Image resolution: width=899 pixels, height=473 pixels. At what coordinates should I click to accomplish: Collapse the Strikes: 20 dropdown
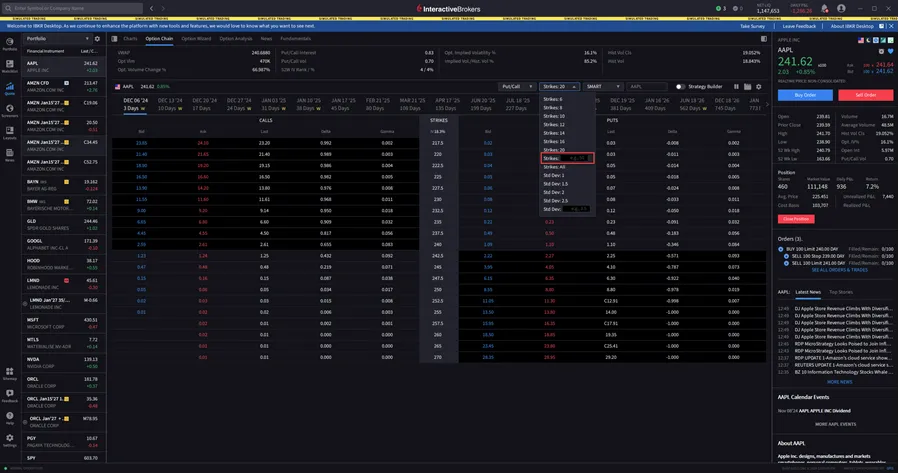point(559,87)
